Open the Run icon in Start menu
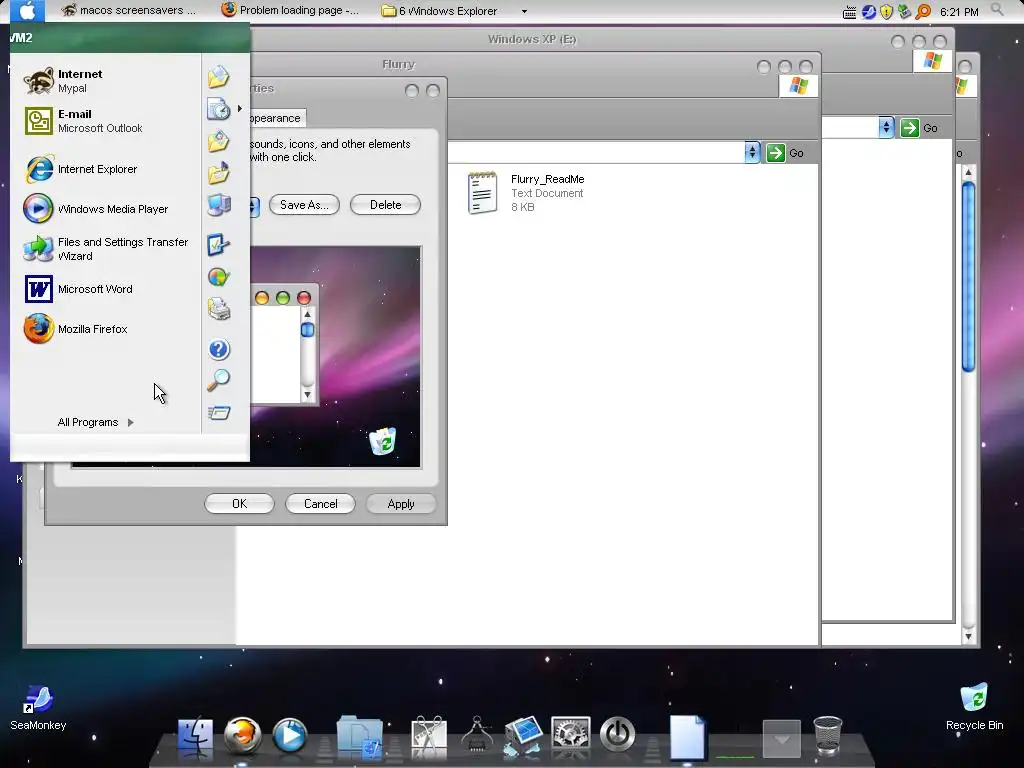Image resolution: width=1024 pixels, height=768 pixels. 219,413
